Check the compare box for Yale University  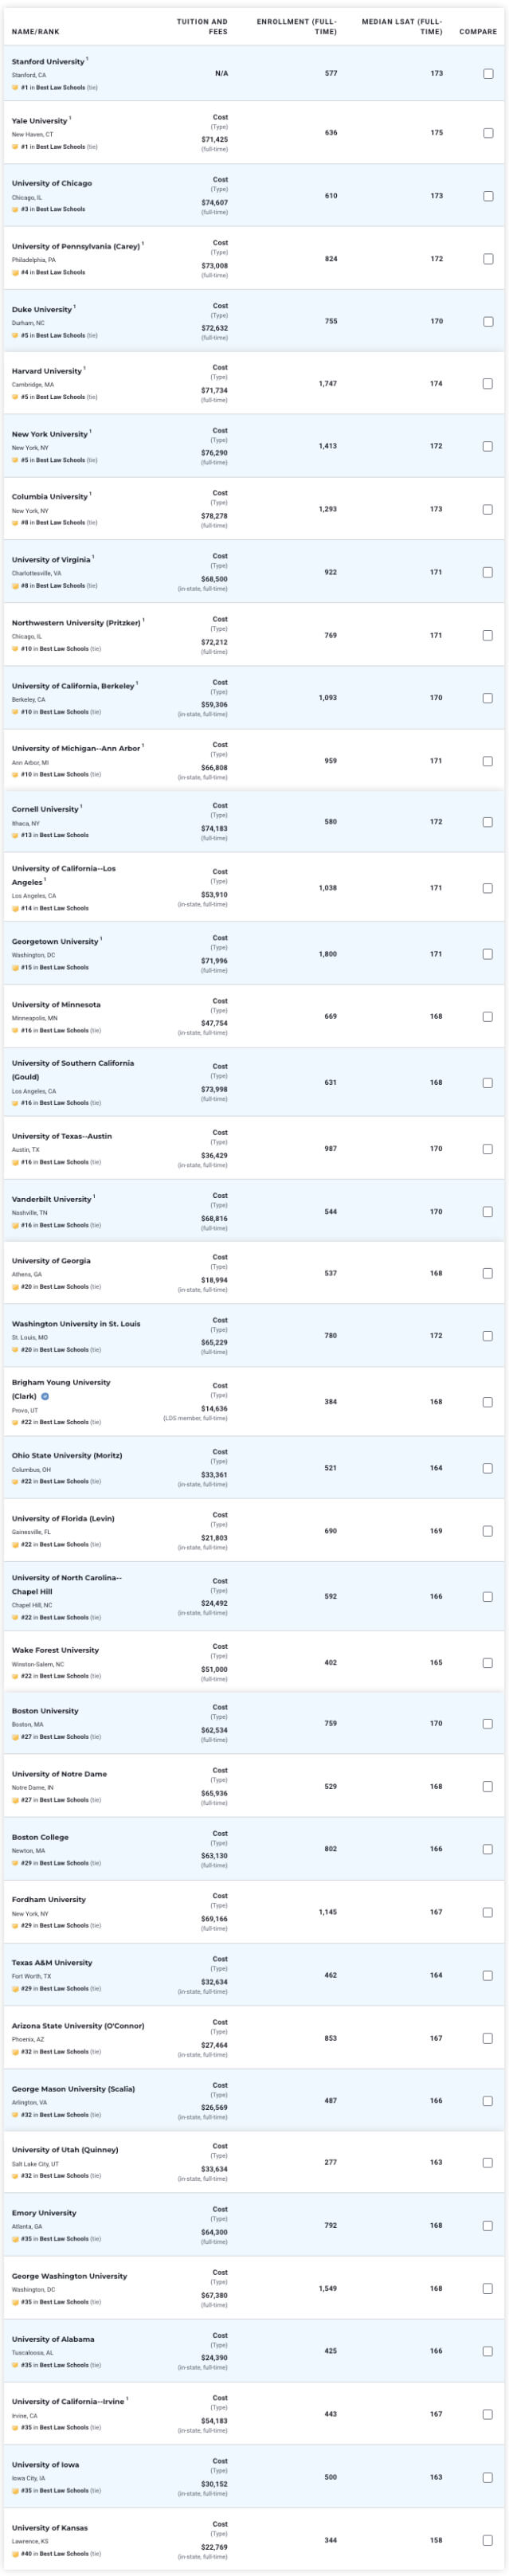coord(488,133)
